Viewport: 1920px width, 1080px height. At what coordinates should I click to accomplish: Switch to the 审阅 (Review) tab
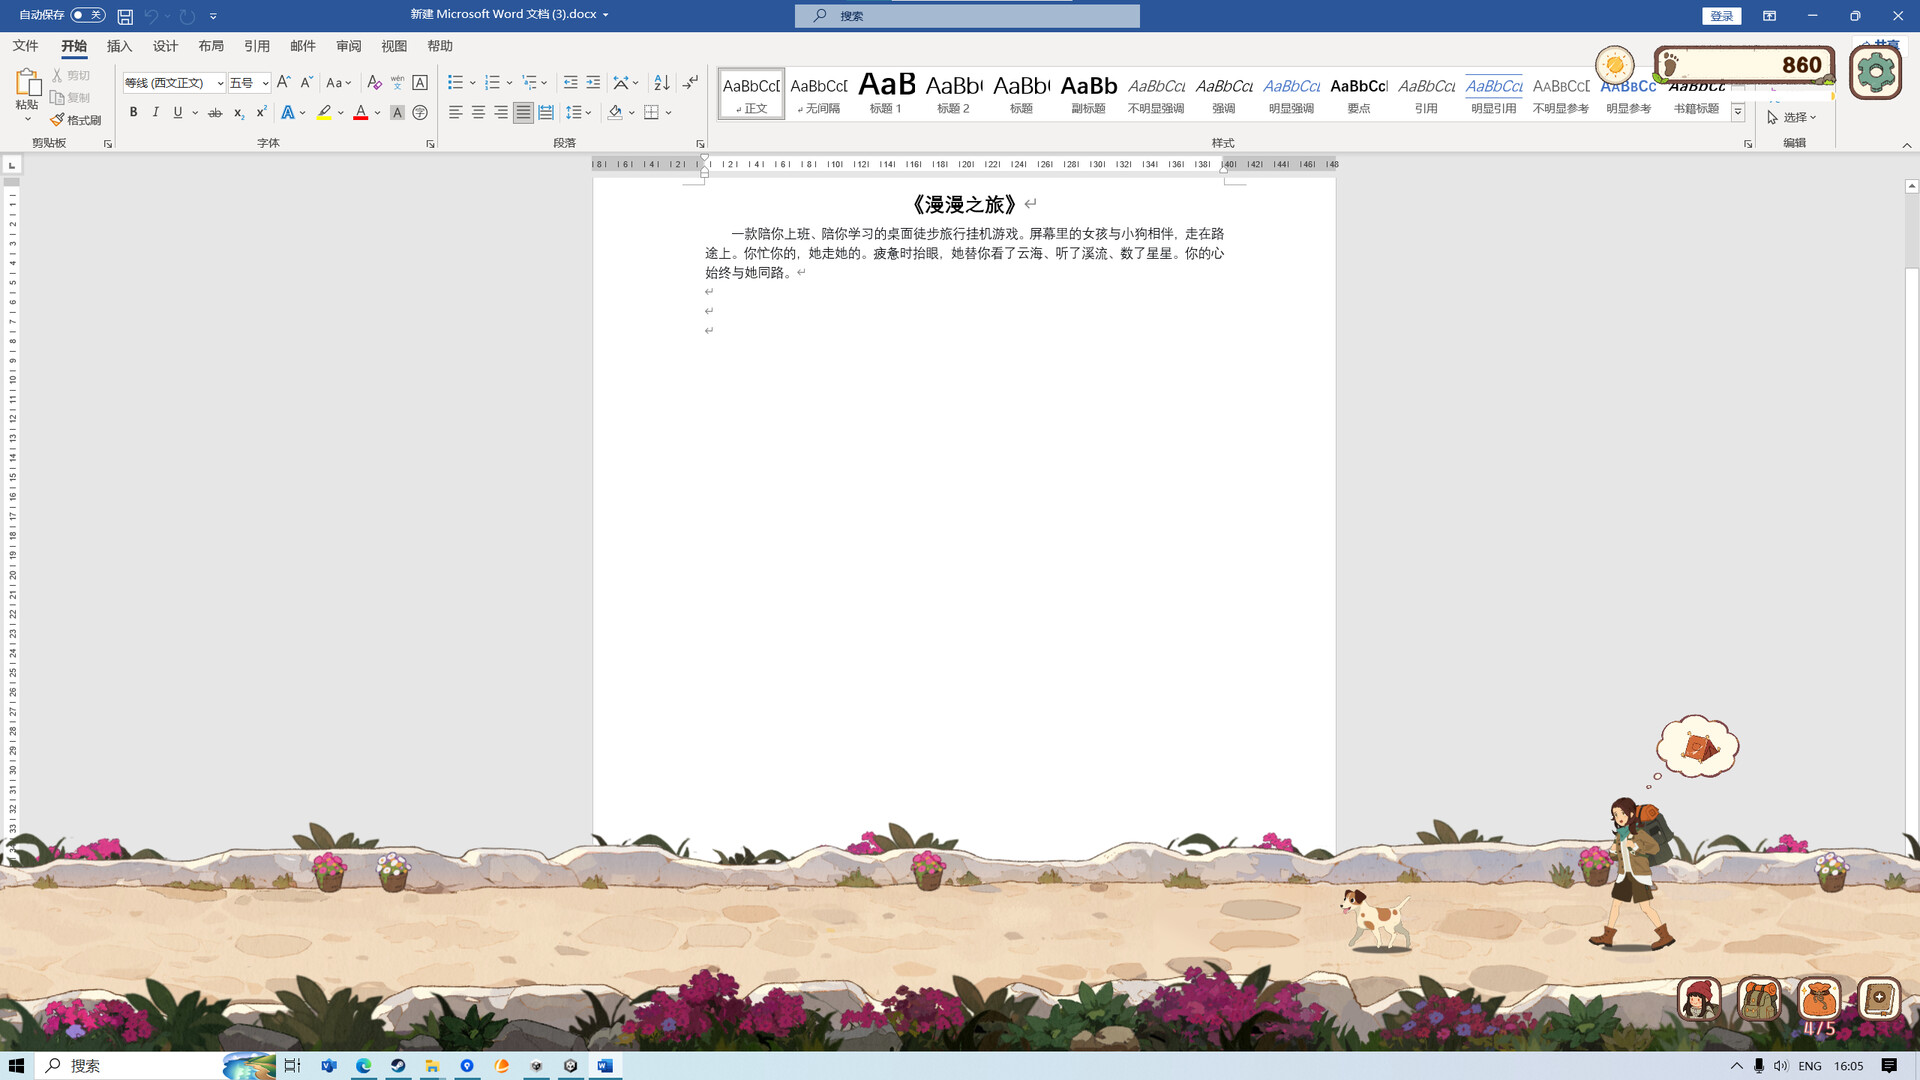[349, 46]
